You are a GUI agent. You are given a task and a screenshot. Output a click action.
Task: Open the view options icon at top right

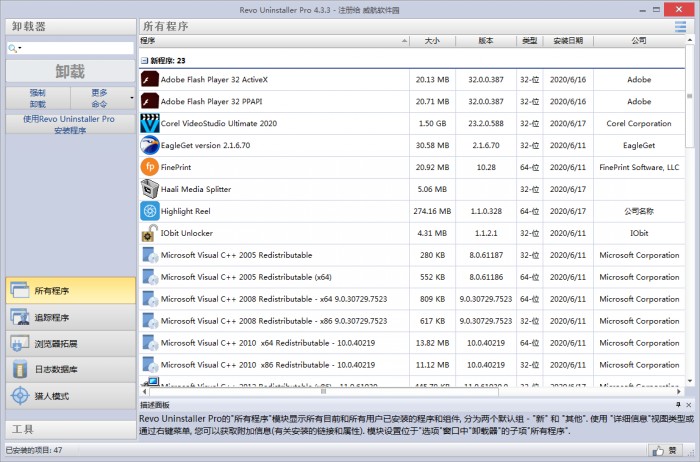click(680, 26)
